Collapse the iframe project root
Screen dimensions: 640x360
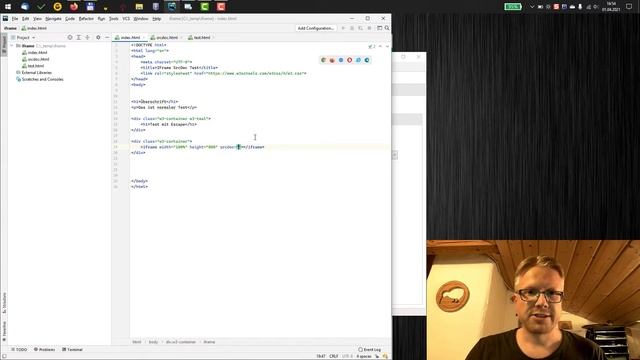(12, 46)
